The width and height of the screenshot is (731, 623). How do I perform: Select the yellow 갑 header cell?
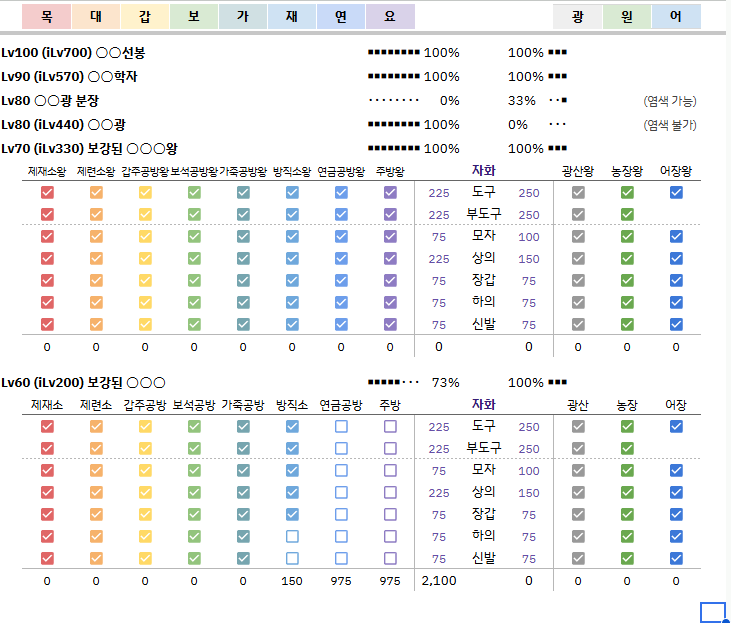[145, 17]
